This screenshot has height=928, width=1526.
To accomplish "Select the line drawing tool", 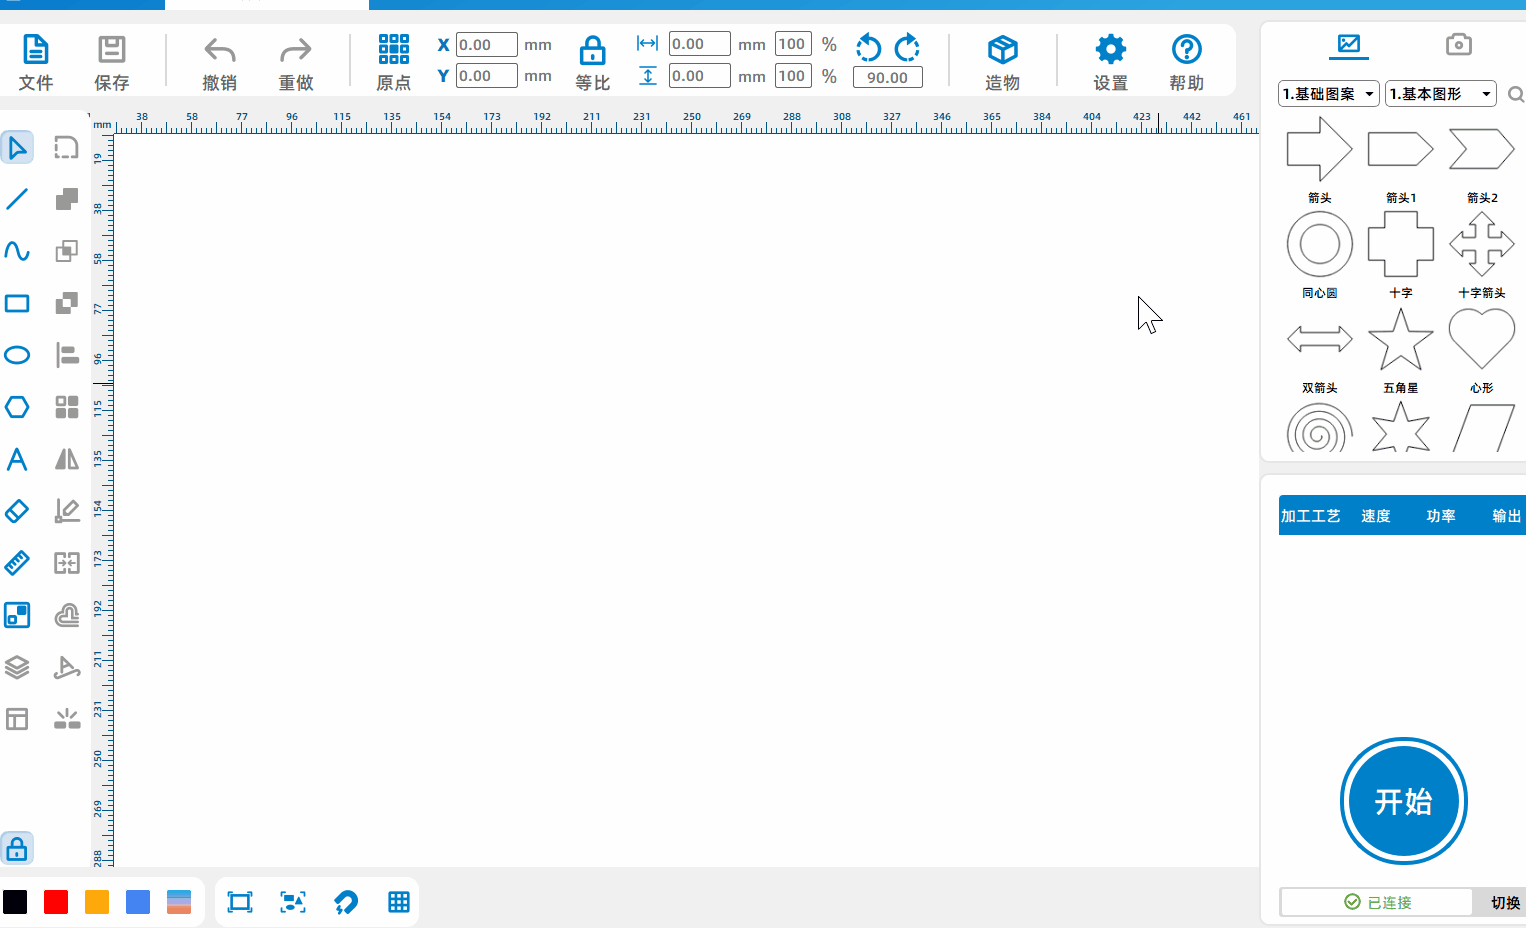I will click(17, 199).
